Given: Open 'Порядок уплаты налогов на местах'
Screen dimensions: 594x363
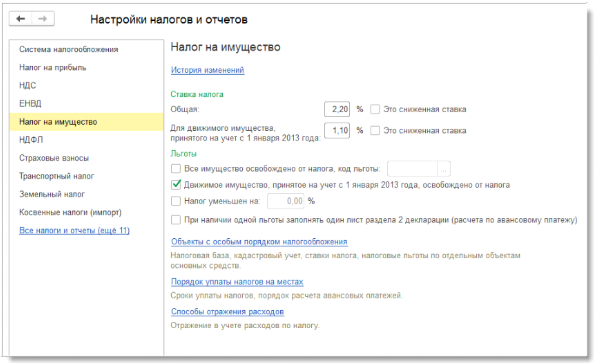Looking at the screenshot, I should pos(237,282).
